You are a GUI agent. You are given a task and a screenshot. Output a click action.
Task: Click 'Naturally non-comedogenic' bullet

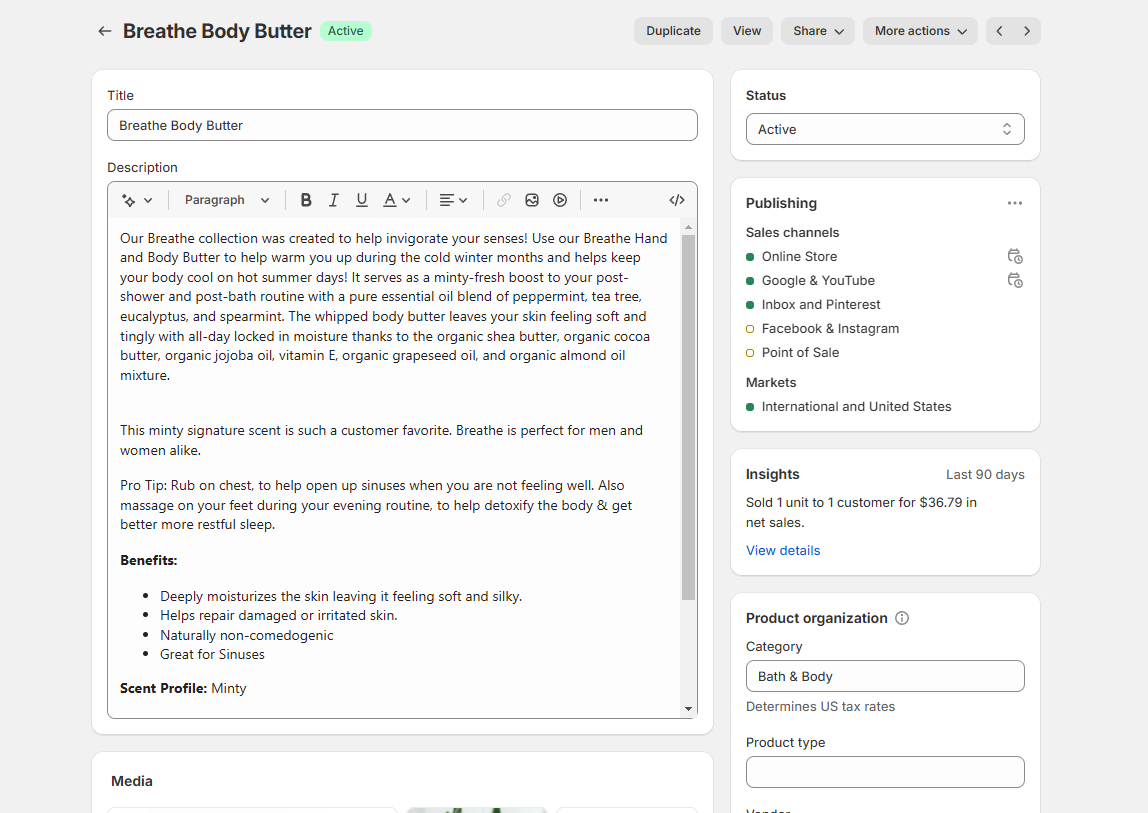247,636
